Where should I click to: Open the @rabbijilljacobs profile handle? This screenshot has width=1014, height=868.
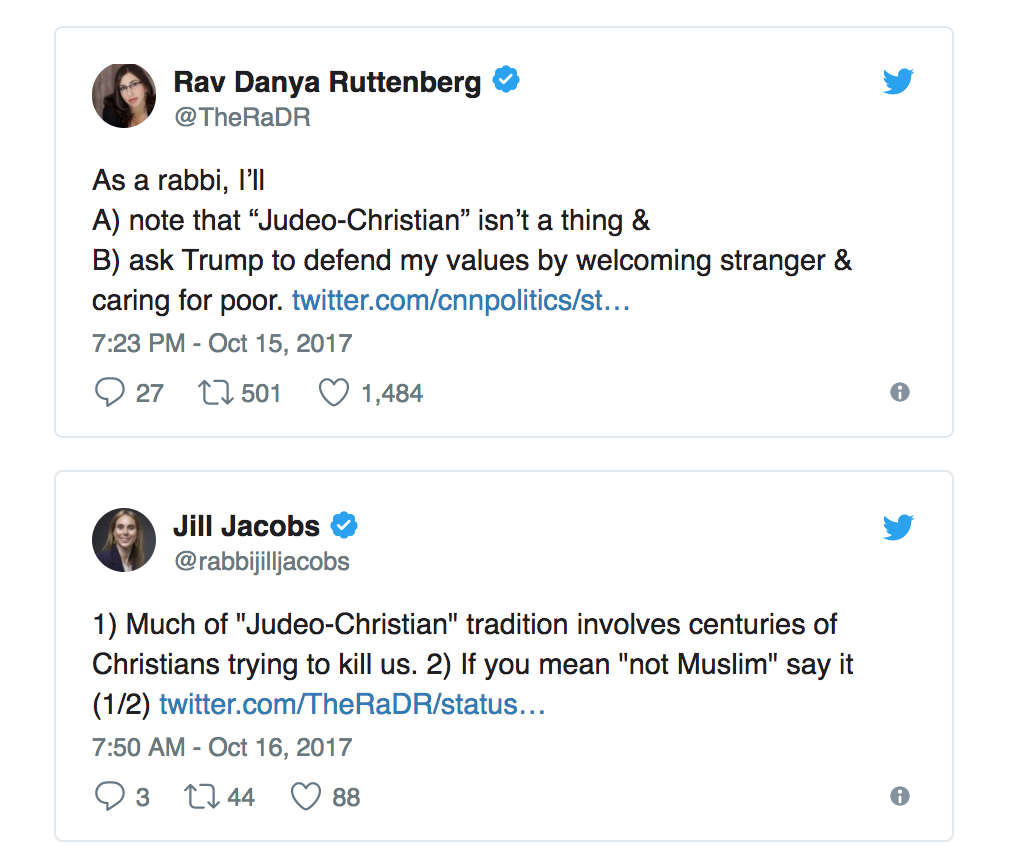262,561
